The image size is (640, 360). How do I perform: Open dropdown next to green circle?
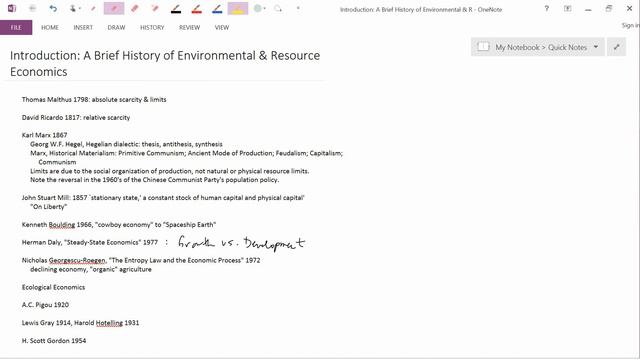[x=264, y=9]
